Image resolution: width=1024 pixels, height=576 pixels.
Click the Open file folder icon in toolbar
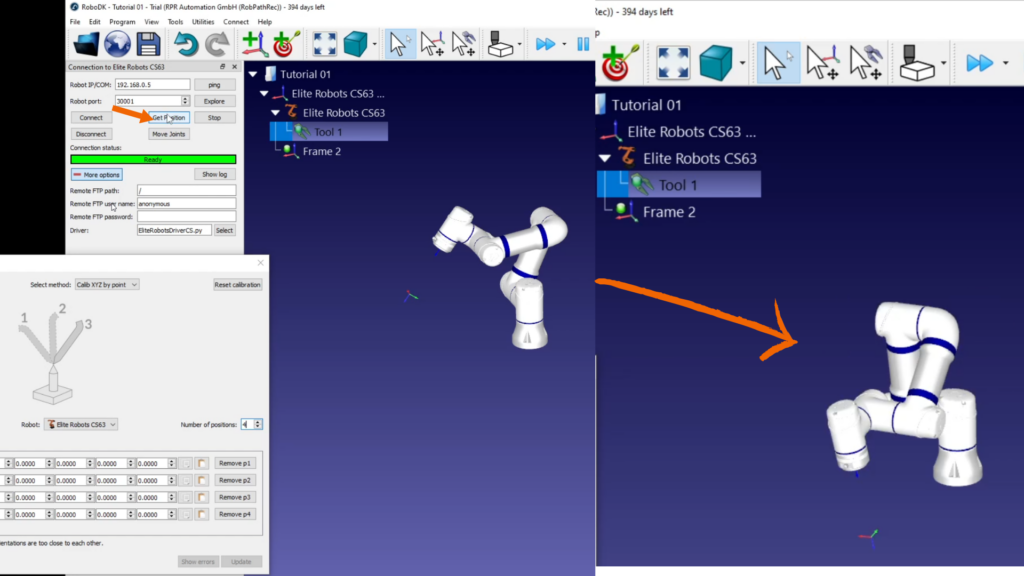tap(86, 44)
